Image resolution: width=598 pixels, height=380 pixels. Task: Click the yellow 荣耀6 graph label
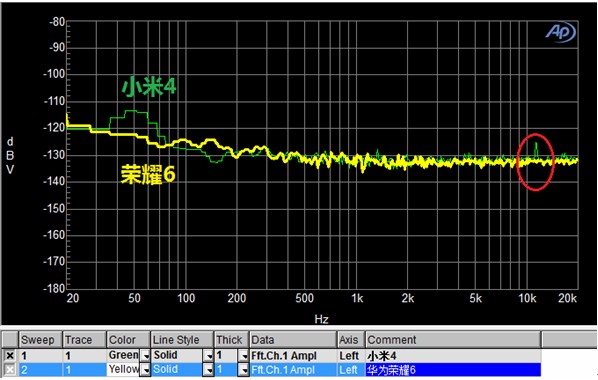click(x=148, y=174)
